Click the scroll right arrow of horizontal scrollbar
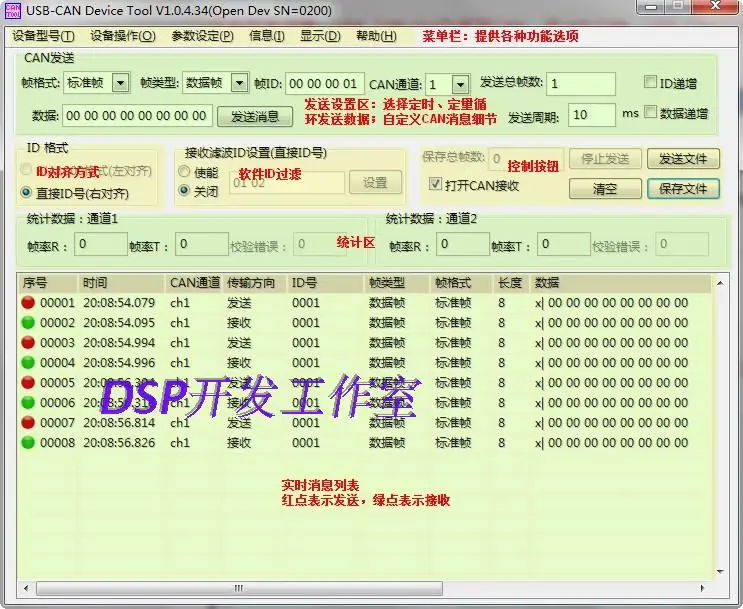Viewport: 743px width, 609px height. coord(702,588)
